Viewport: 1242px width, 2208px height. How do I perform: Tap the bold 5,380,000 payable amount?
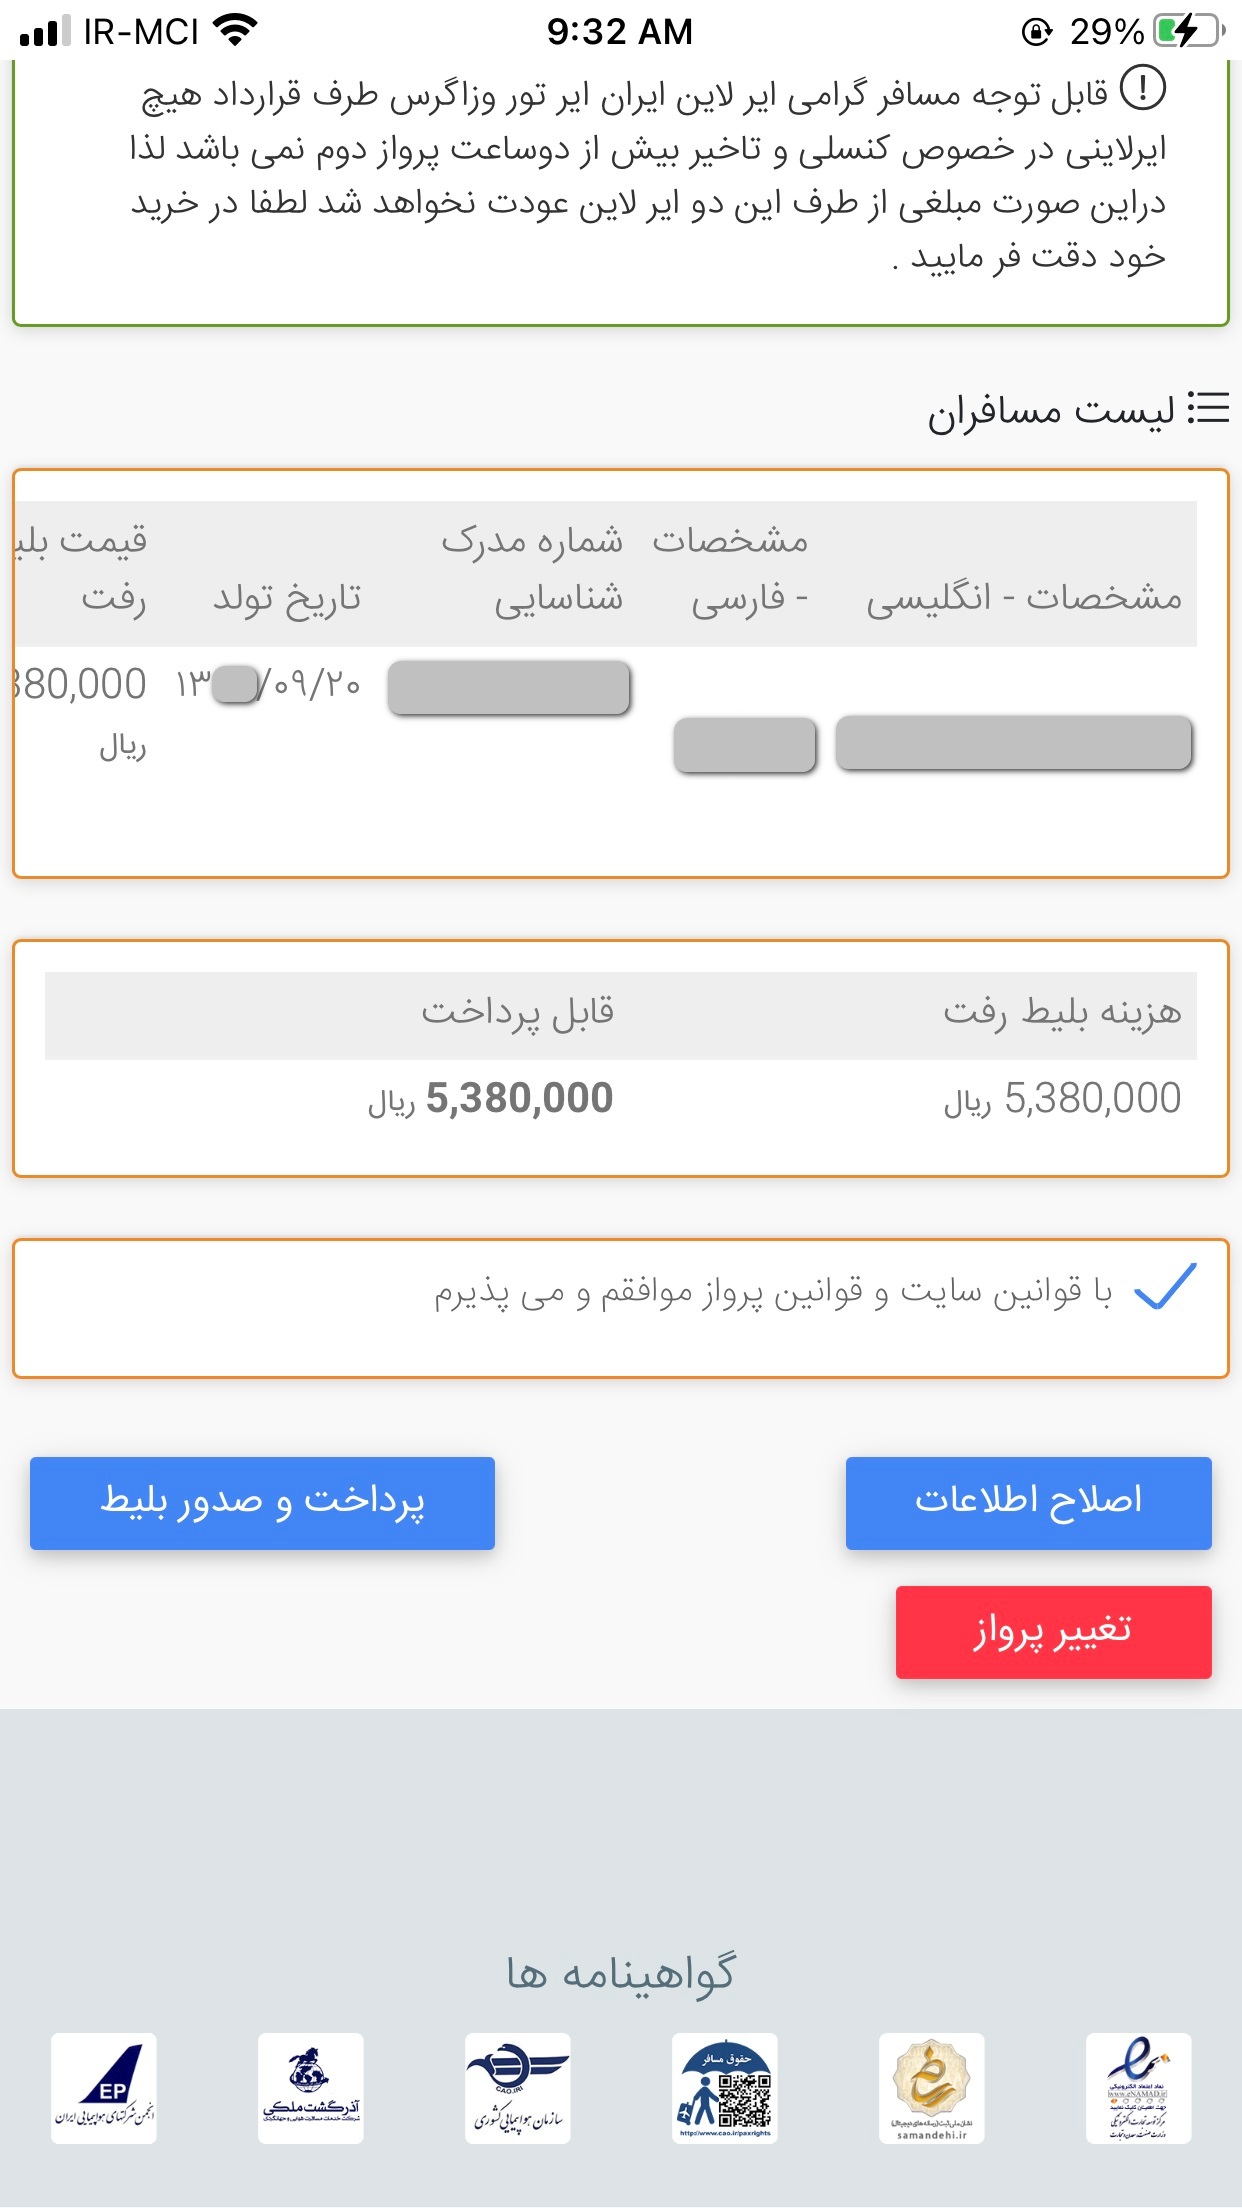pos(519,1098)
